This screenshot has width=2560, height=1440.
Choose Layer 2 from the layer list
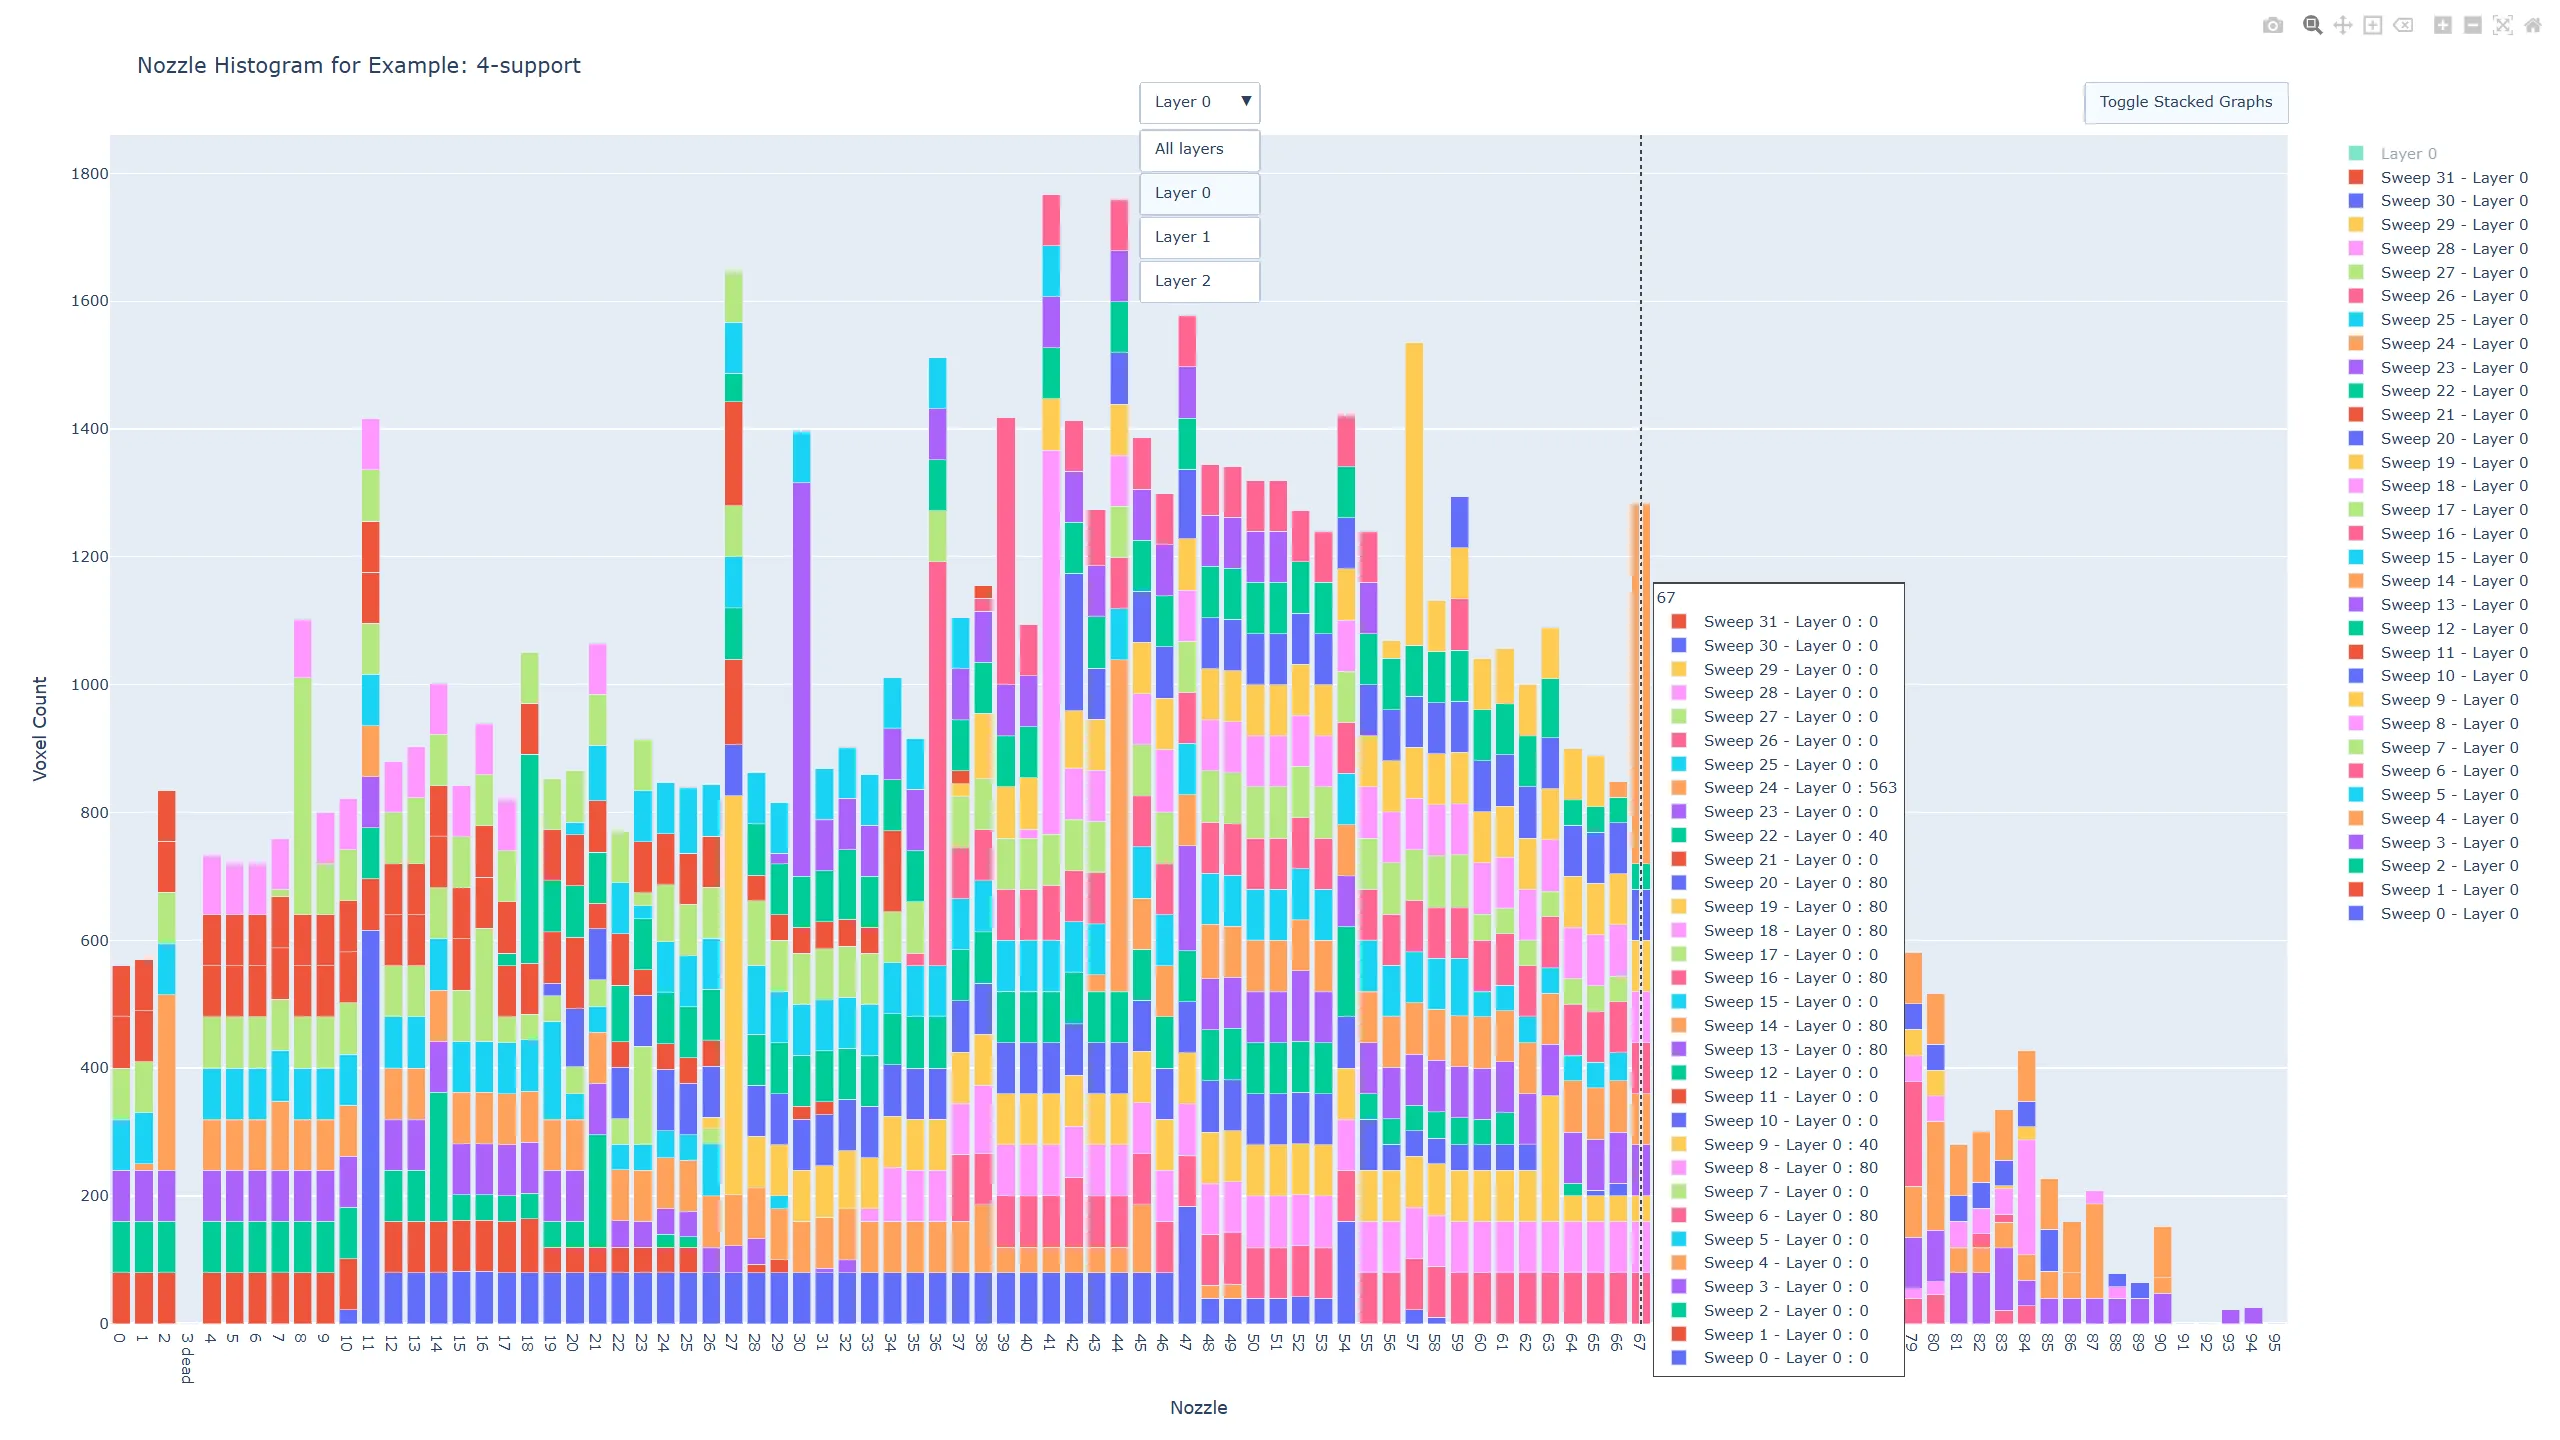point(1199,281)
